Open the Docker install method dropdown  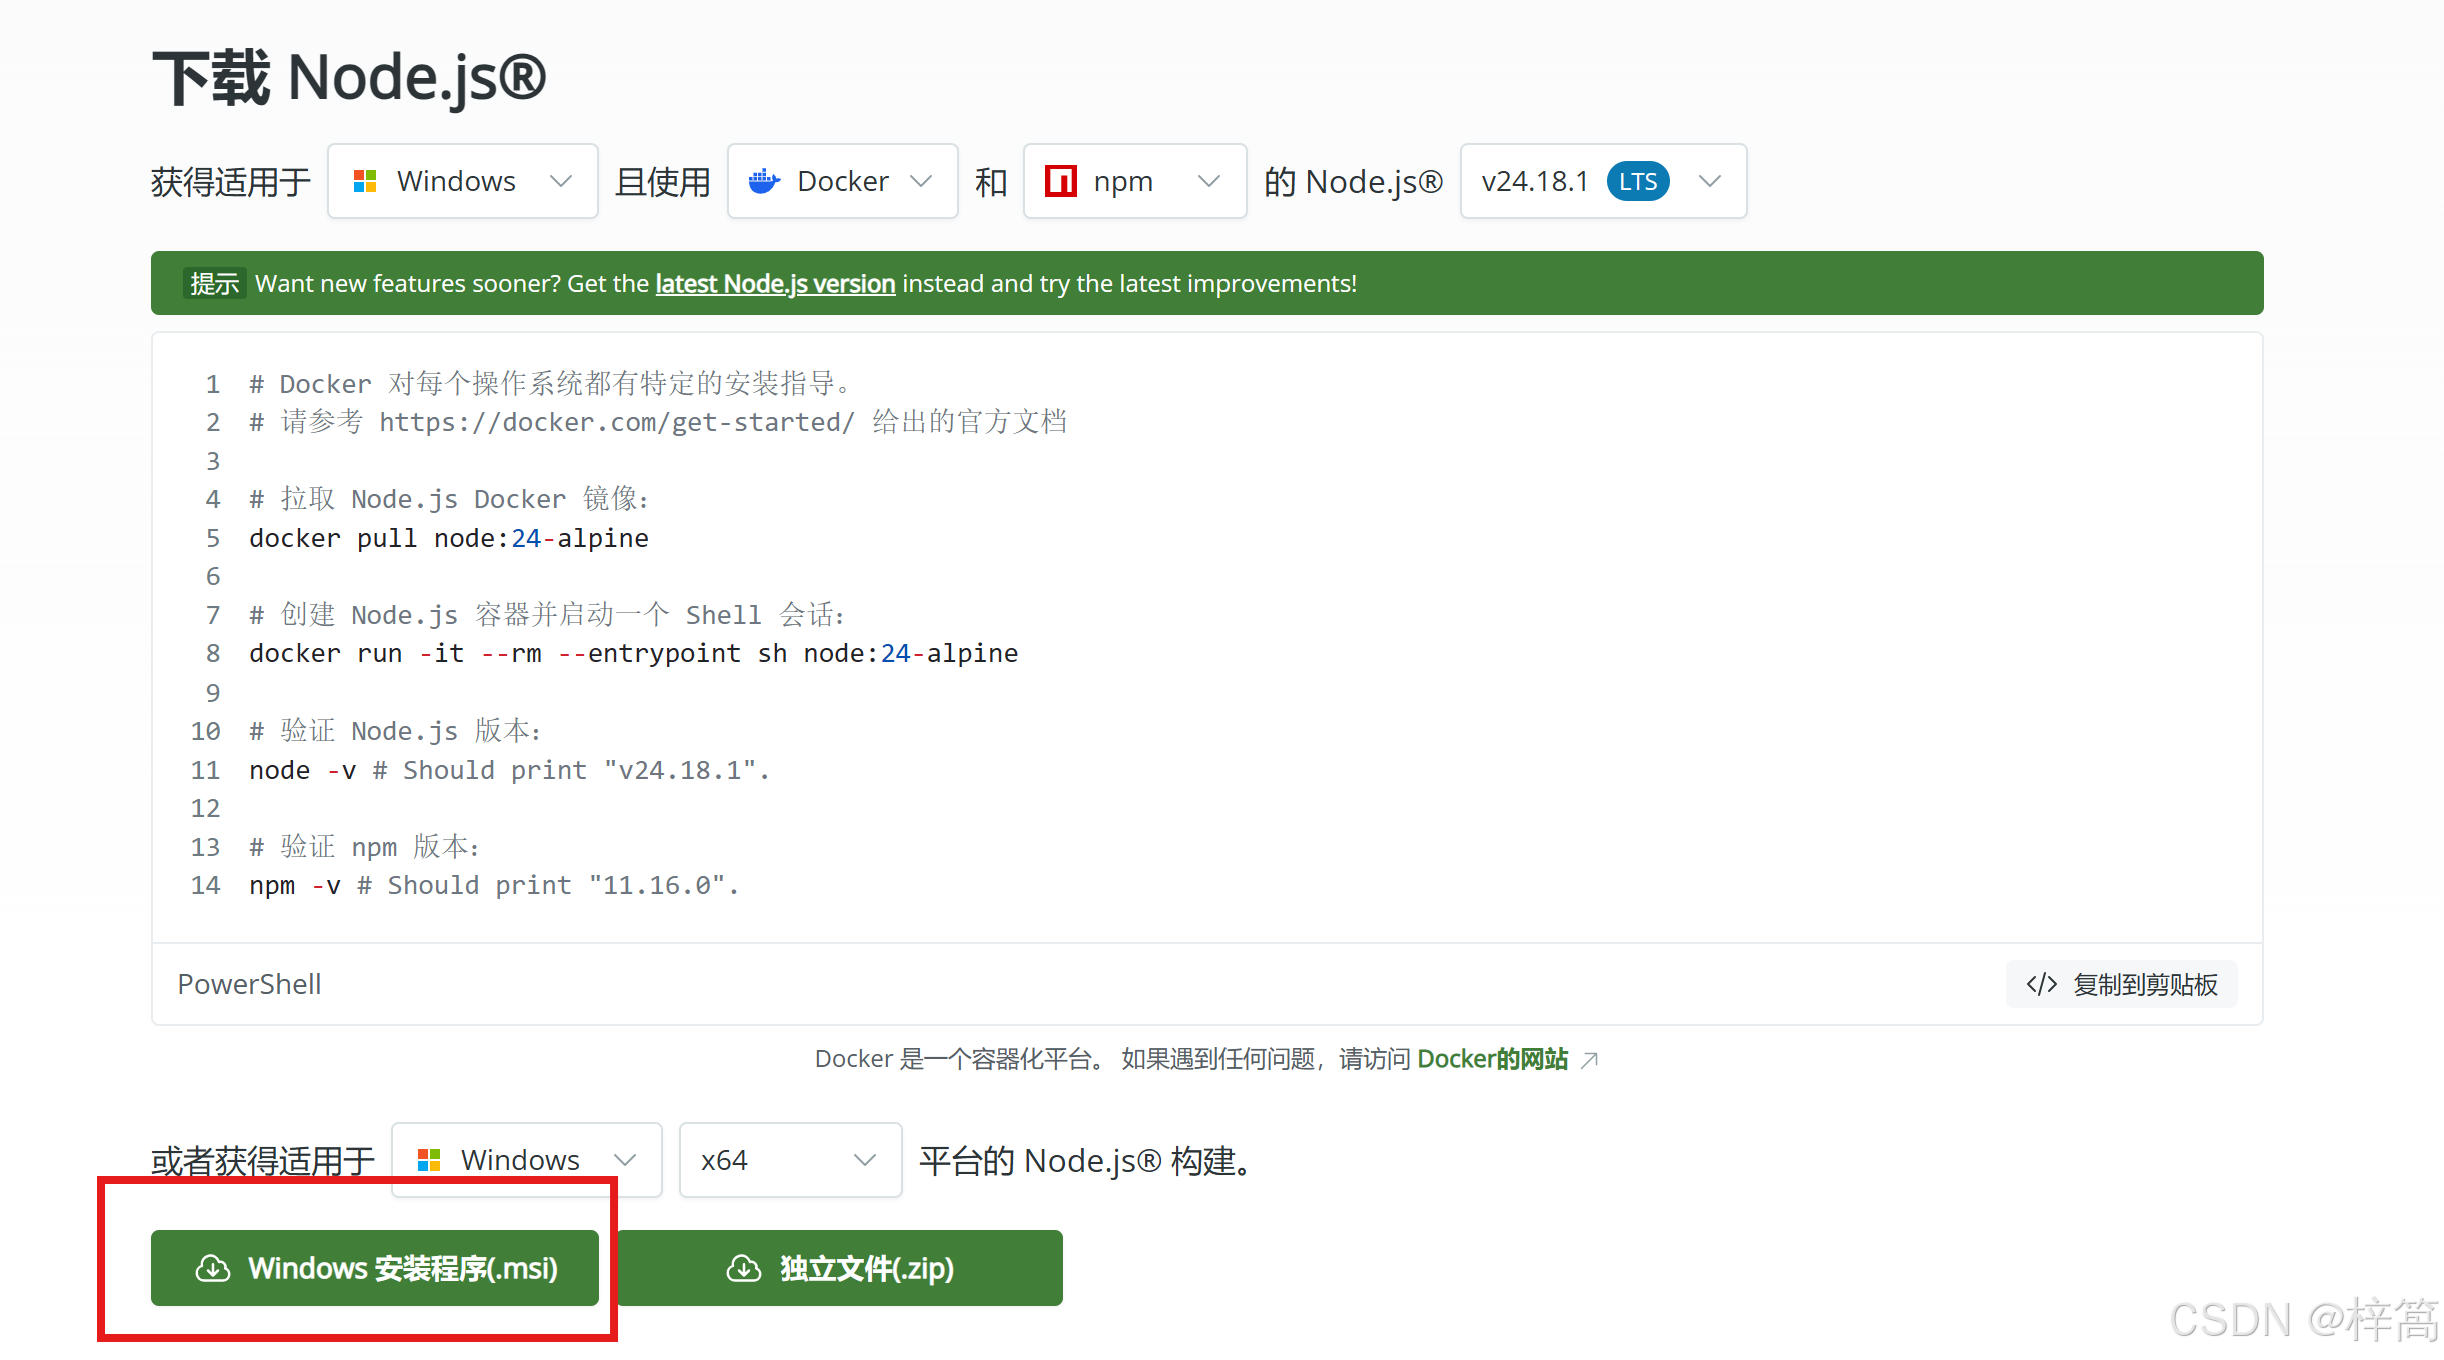tap(842, 181)
